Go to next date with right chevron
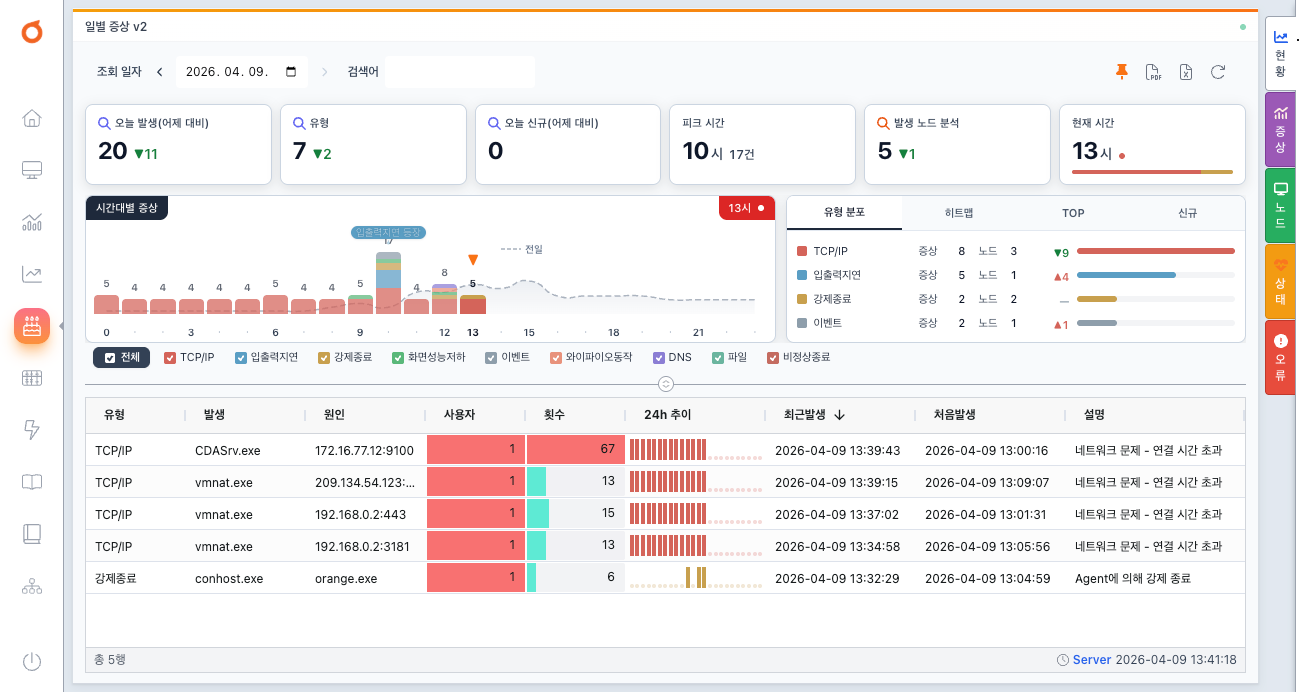 tap(324, 72)
